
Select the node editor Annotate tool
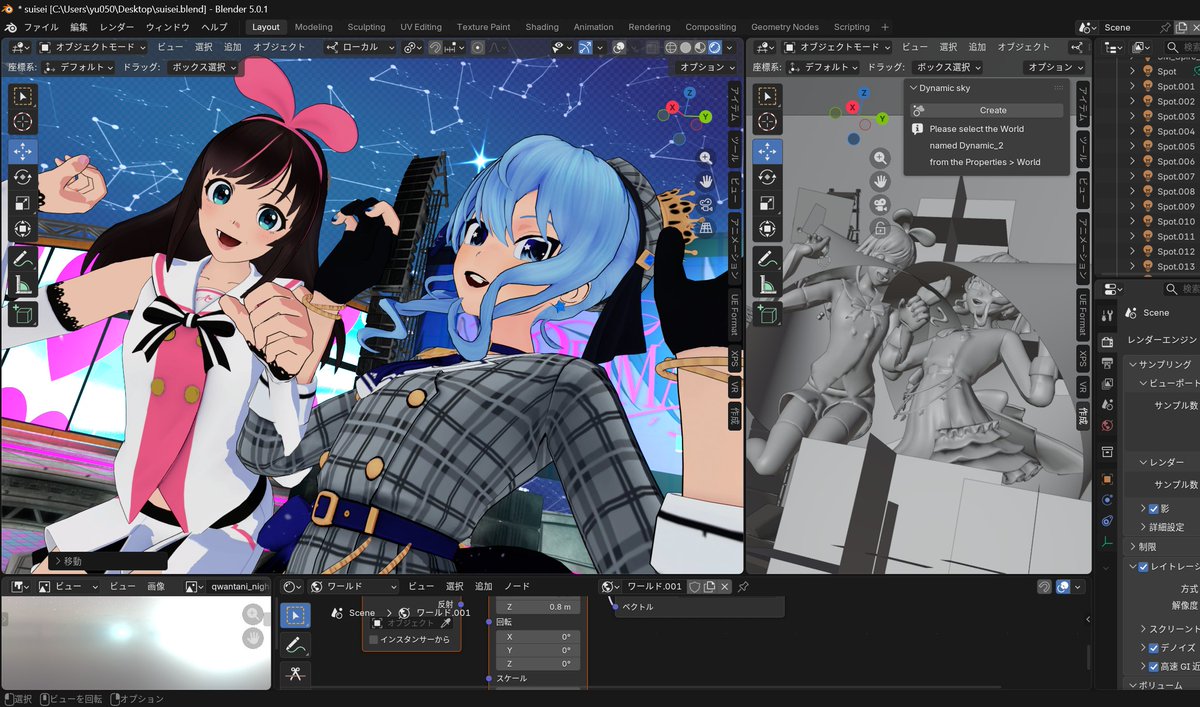click(295, 645)
